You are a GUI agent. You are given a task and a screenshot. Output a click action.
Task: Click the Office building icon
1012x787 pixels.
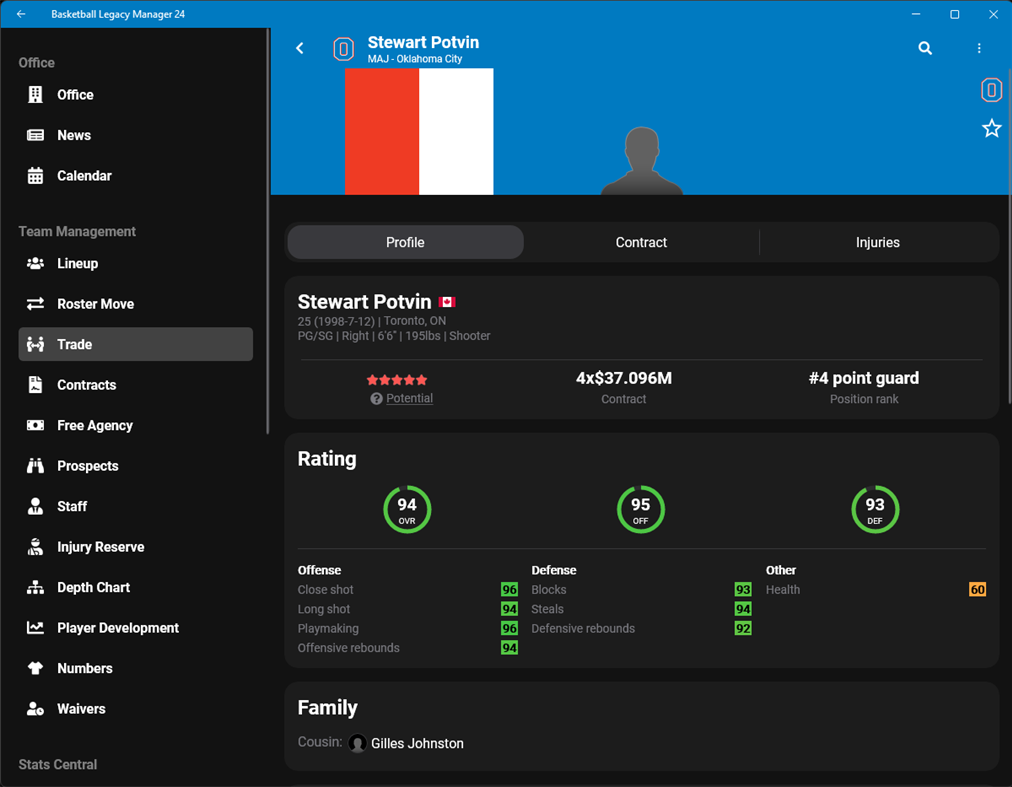click(x=35, y=95)
